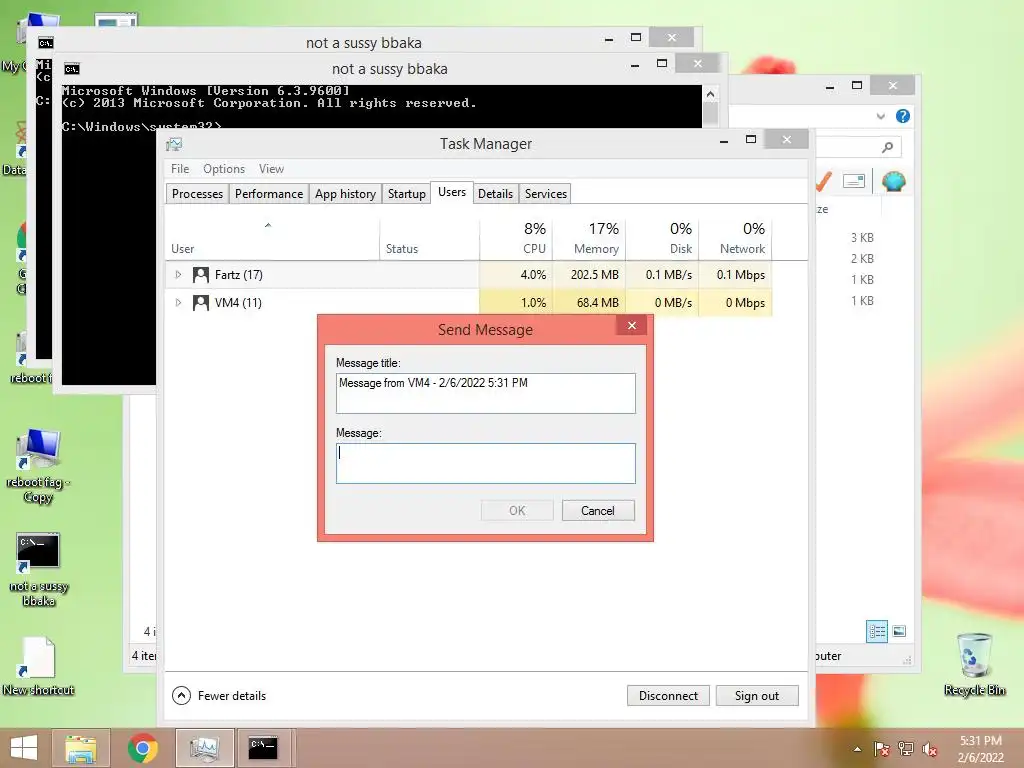Click the front command prompt title icon
The image size is (1024, 768).
[x=72, y=69]
